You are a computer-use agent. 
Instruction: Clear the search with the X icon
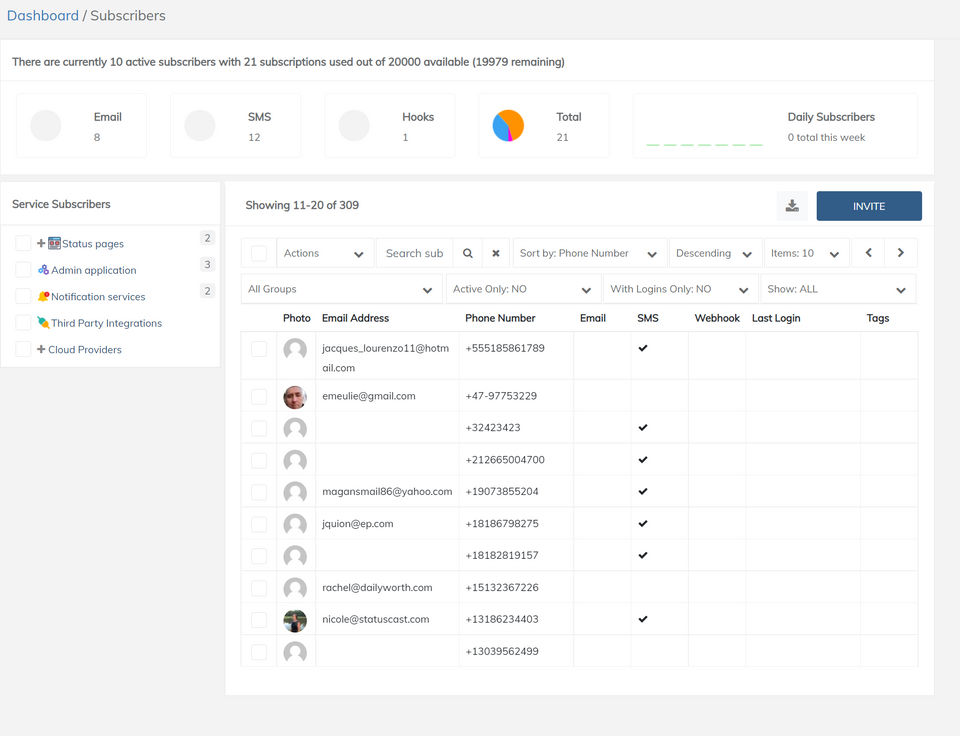point(496,253)
